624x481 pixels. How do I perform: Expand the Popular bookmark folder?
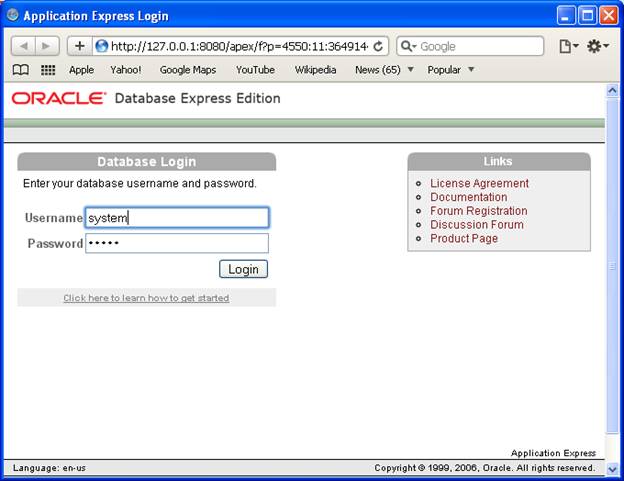(450, 70)
